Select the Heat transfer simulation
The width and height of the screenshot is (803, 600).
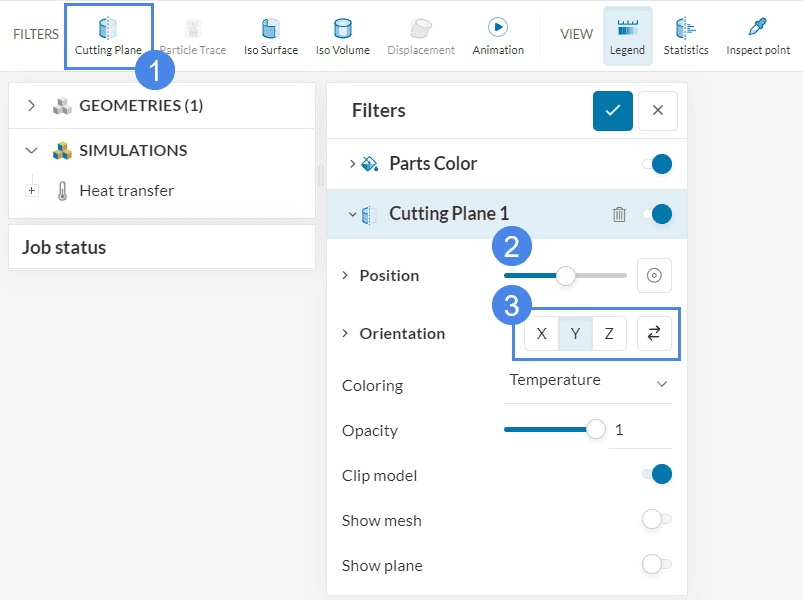[x=126, y=190]
